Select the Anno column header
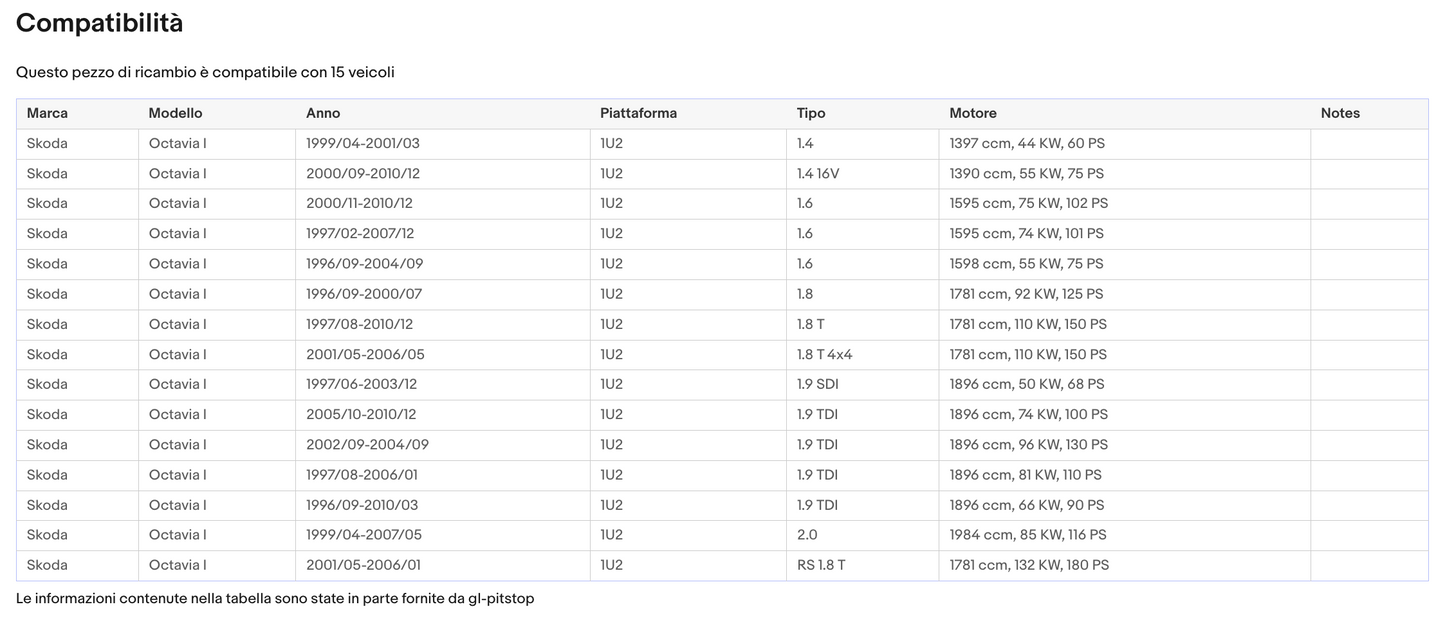 (x=323, y=113)
